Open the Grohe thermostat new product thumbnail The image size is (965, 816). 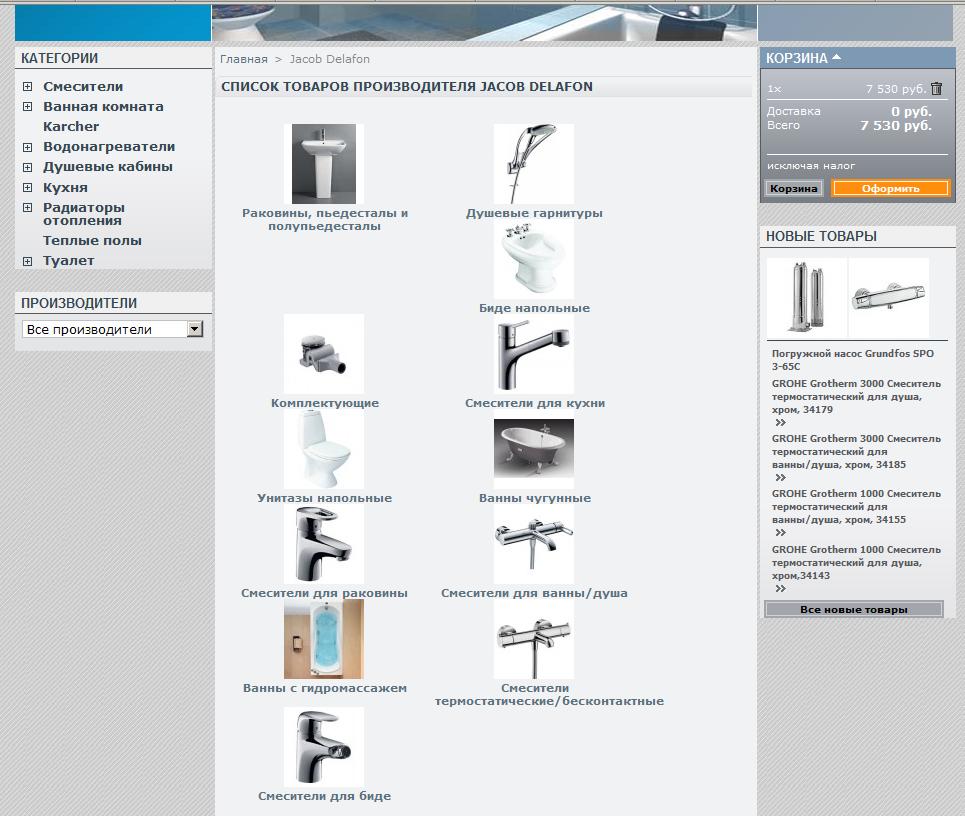point(889,297)
